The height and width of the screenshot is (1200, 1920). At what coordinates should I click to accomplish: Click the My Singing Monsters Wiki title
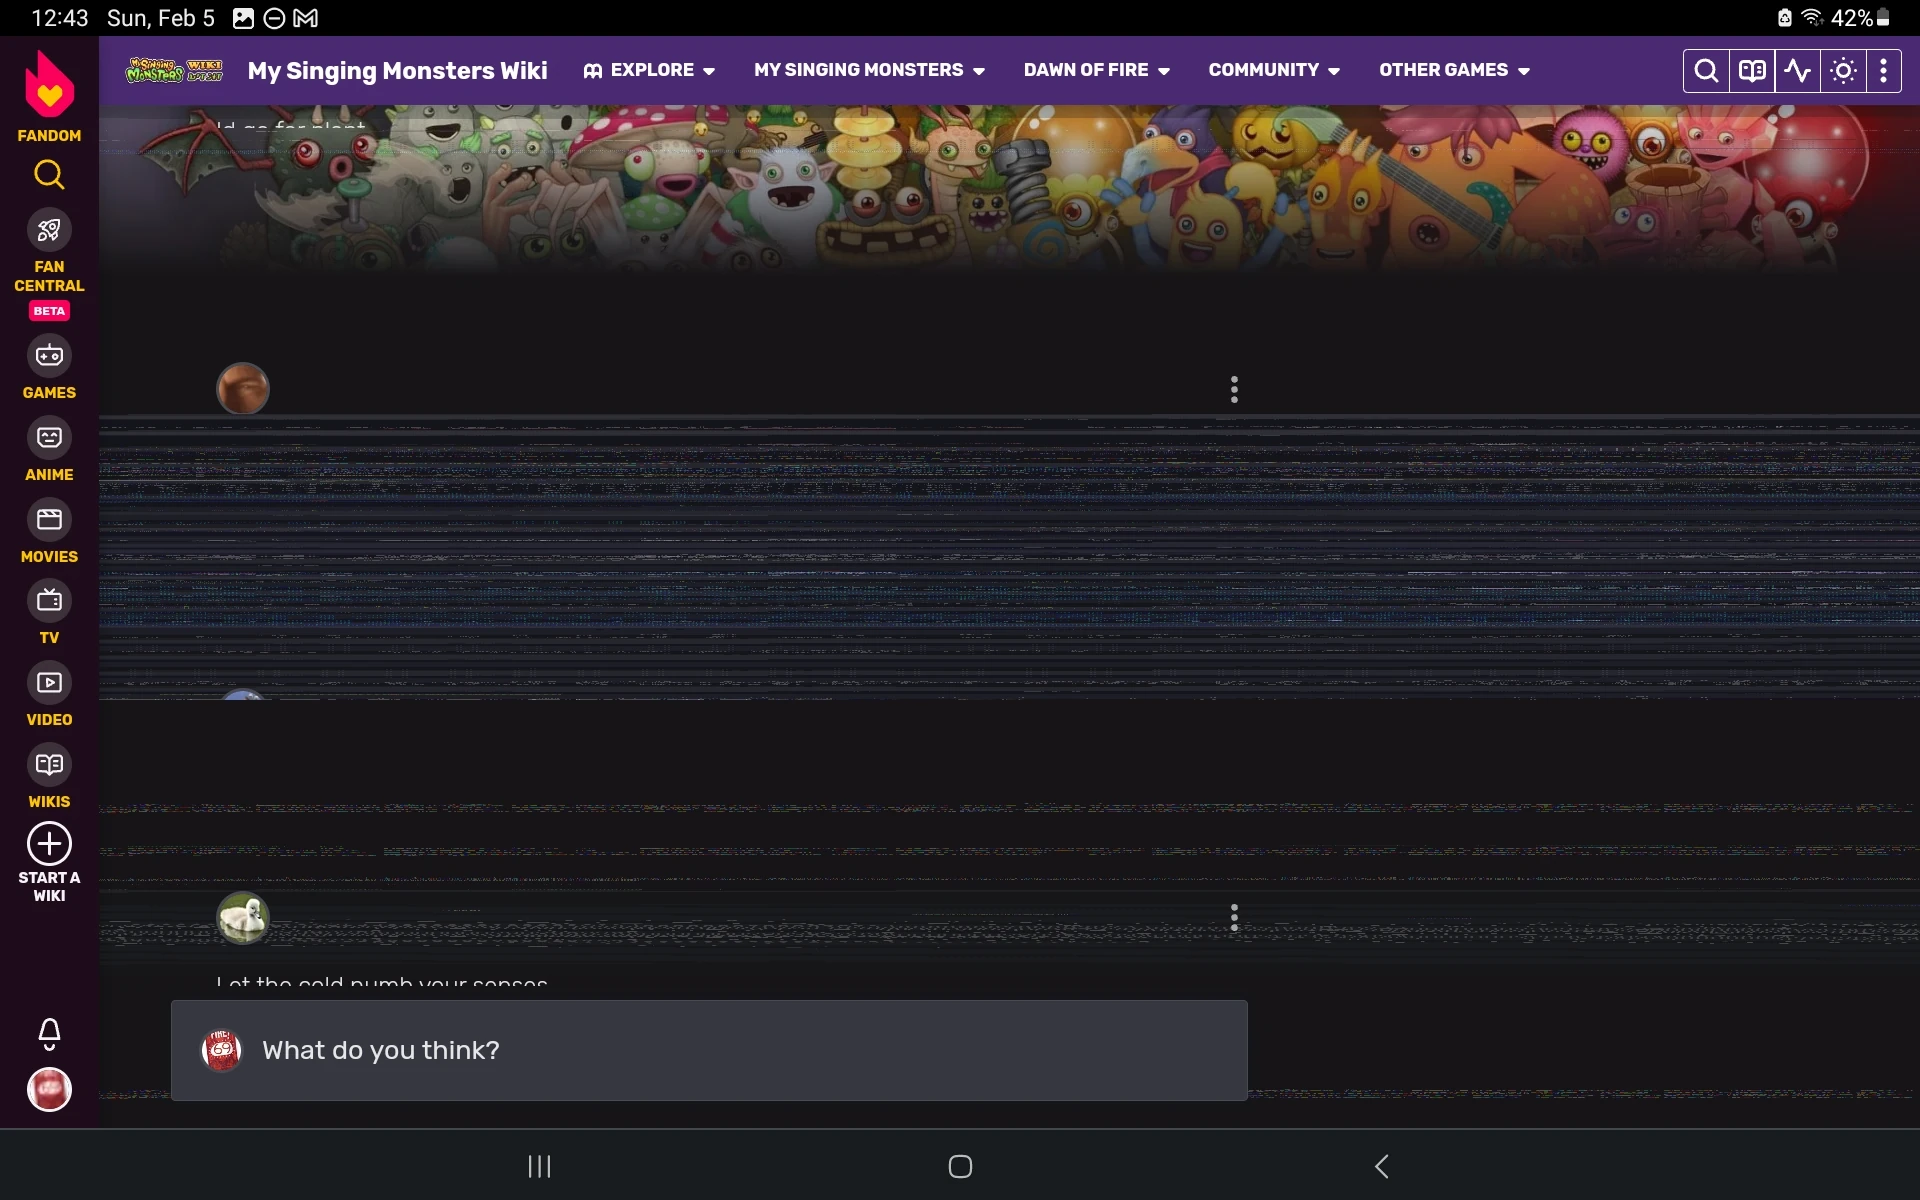[397, 70]
